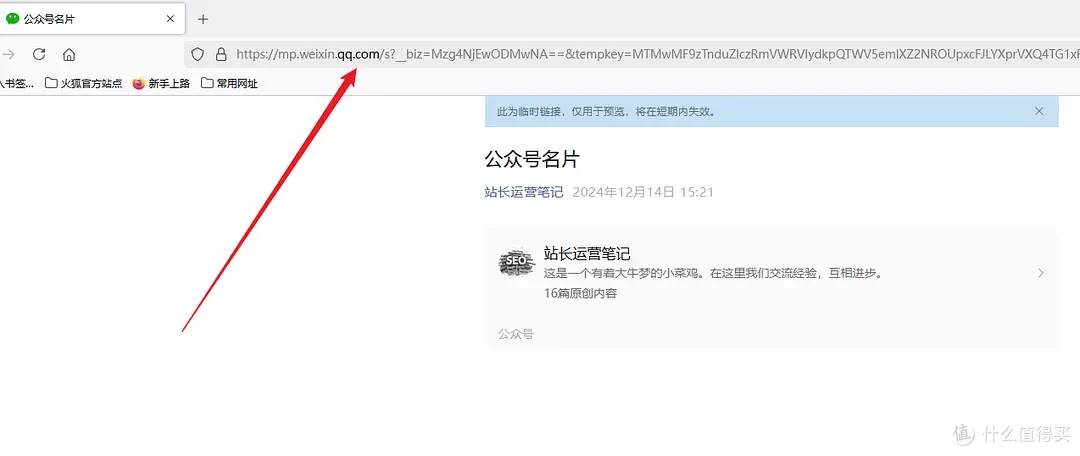Open the 站长运营笔记 card title

coord(587,253)
